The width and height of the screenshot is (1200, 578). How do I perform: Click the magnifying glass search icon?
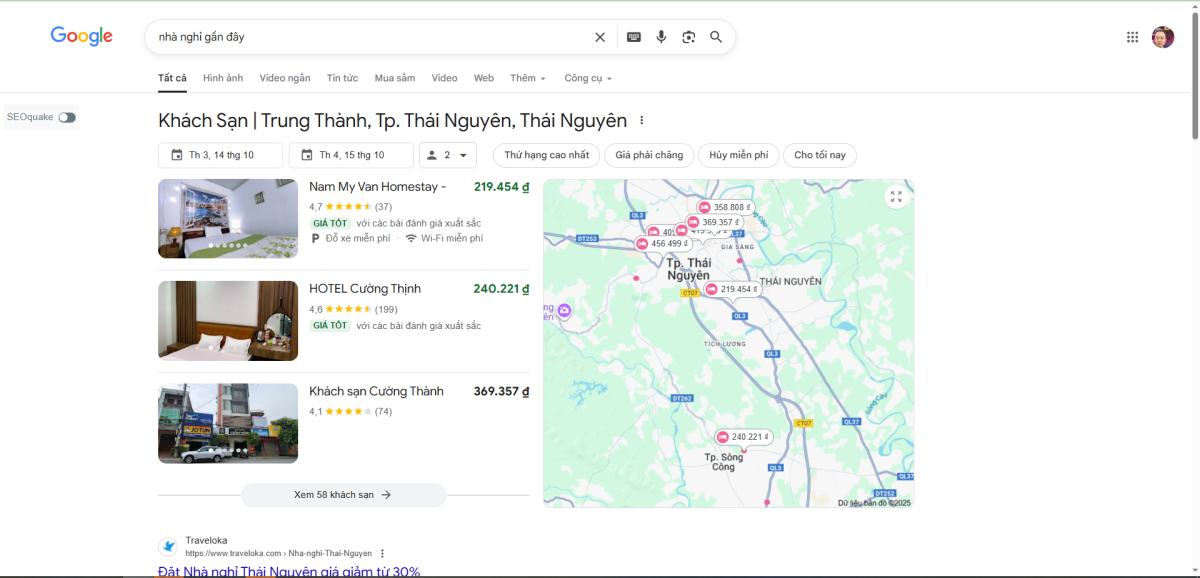(x=716, y=37)
